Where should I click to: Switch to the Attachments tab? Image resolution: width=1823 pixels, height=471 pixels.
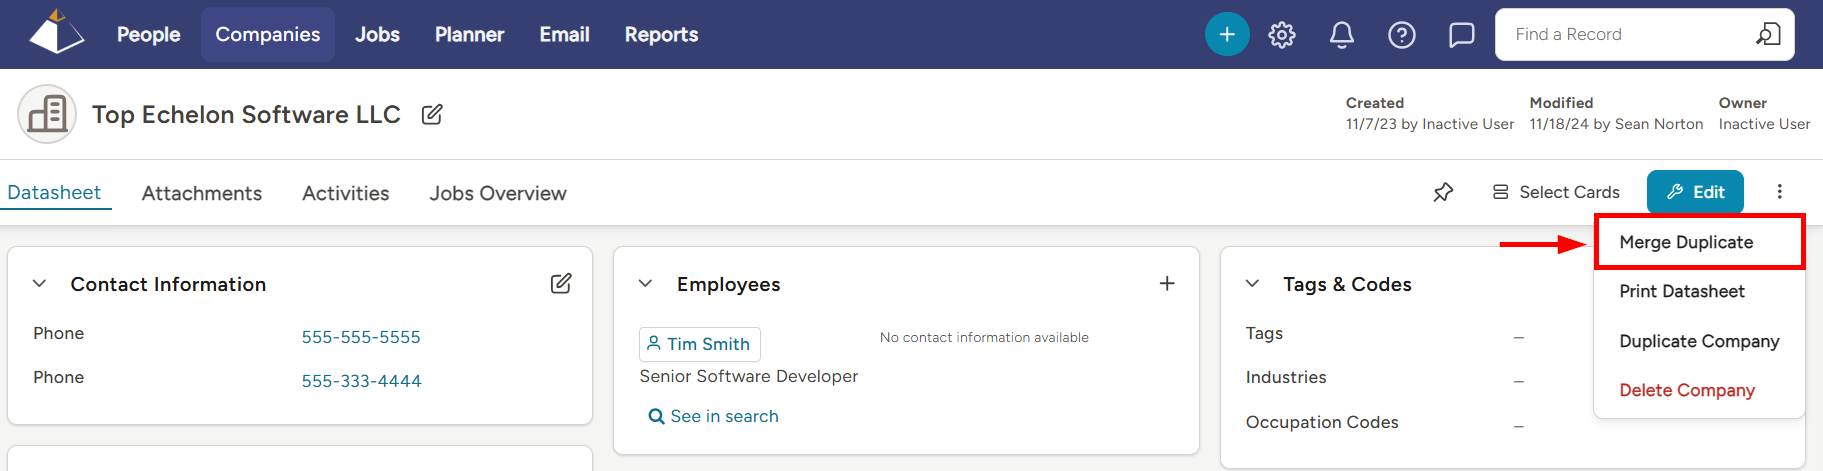202,193
